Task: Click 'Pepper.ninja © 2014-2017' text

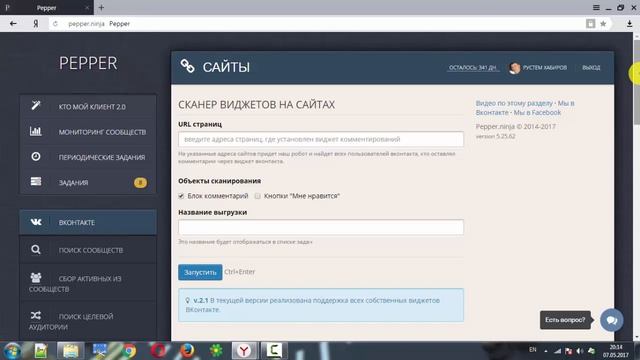Action: 516,127
